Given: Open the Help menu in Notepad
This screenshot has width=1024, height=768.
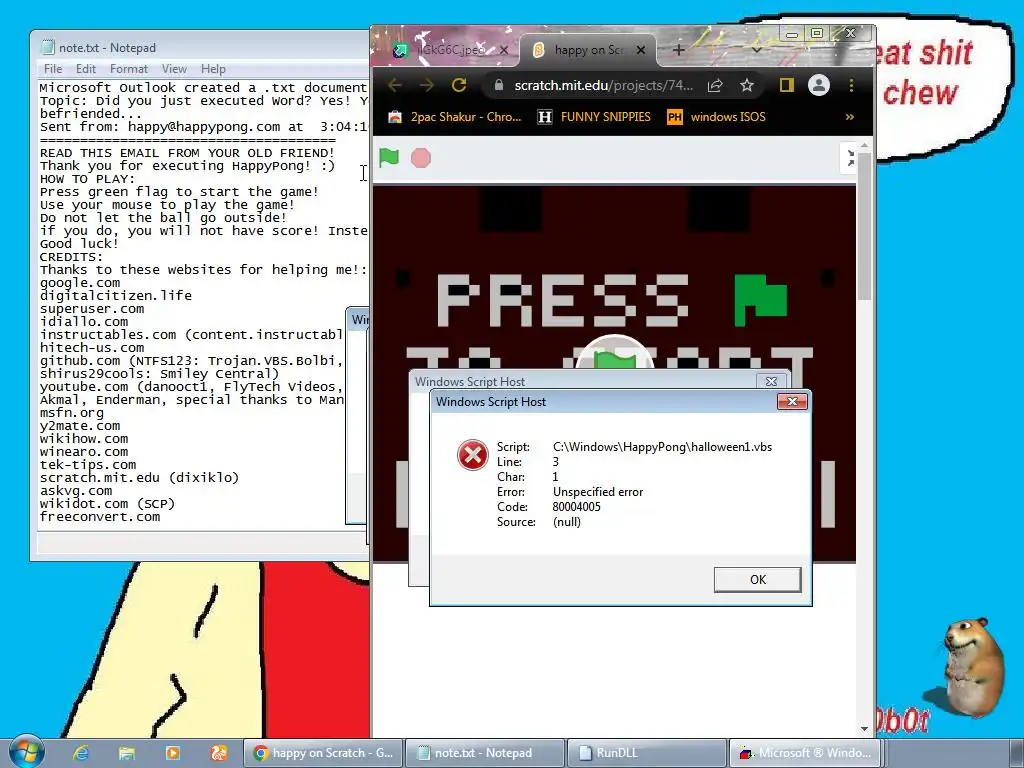Looking at the screenshot, I should (x=213, y=69).
